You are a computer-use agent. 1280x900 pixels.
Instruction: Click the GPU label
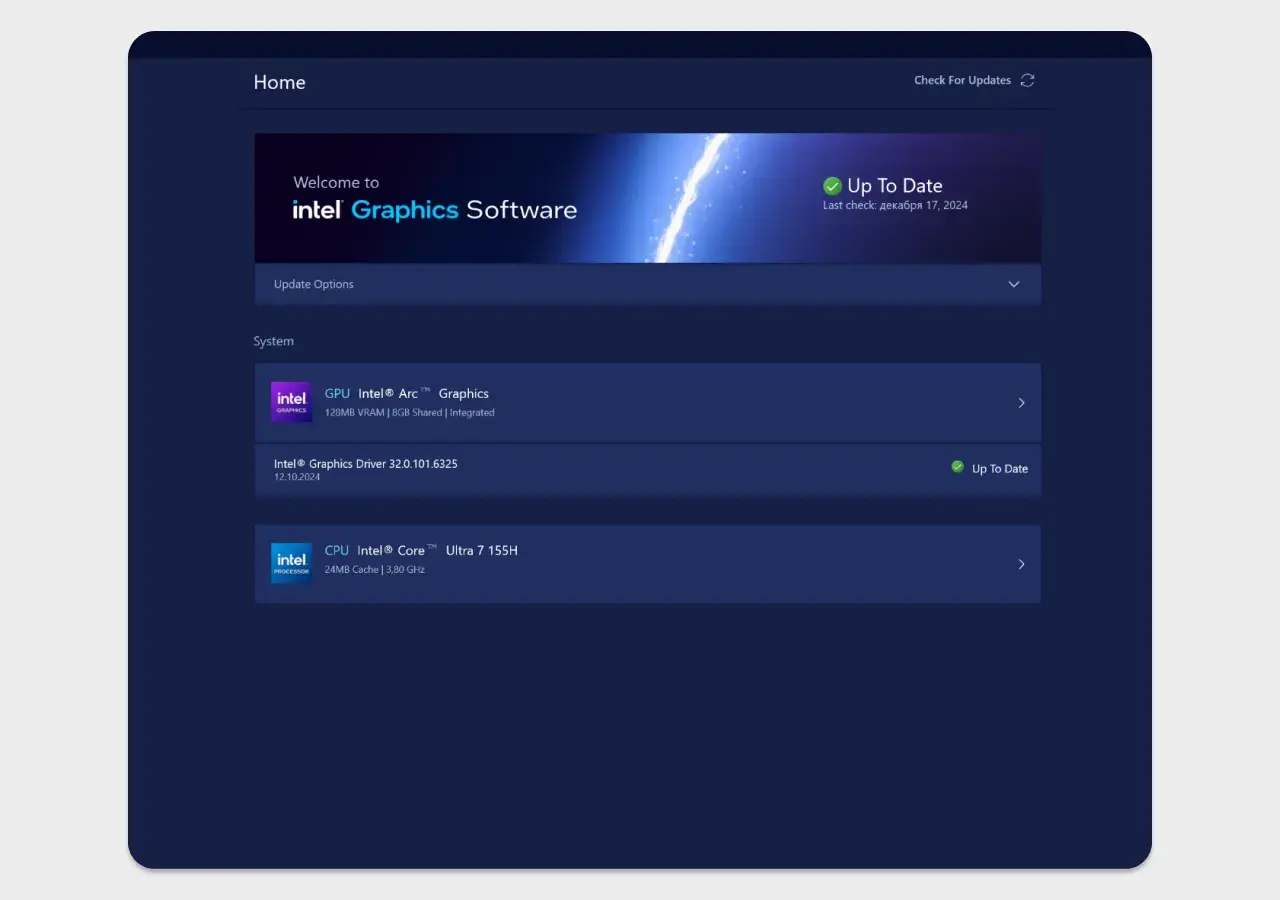point(338,393)
